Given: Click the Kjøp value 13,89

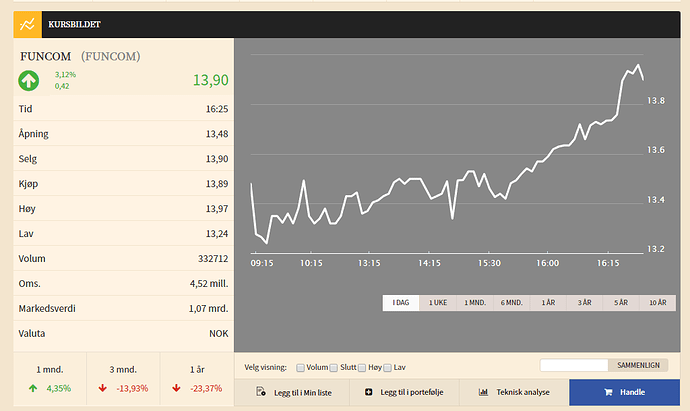Looking at the screenshot, I should point(217,184).
